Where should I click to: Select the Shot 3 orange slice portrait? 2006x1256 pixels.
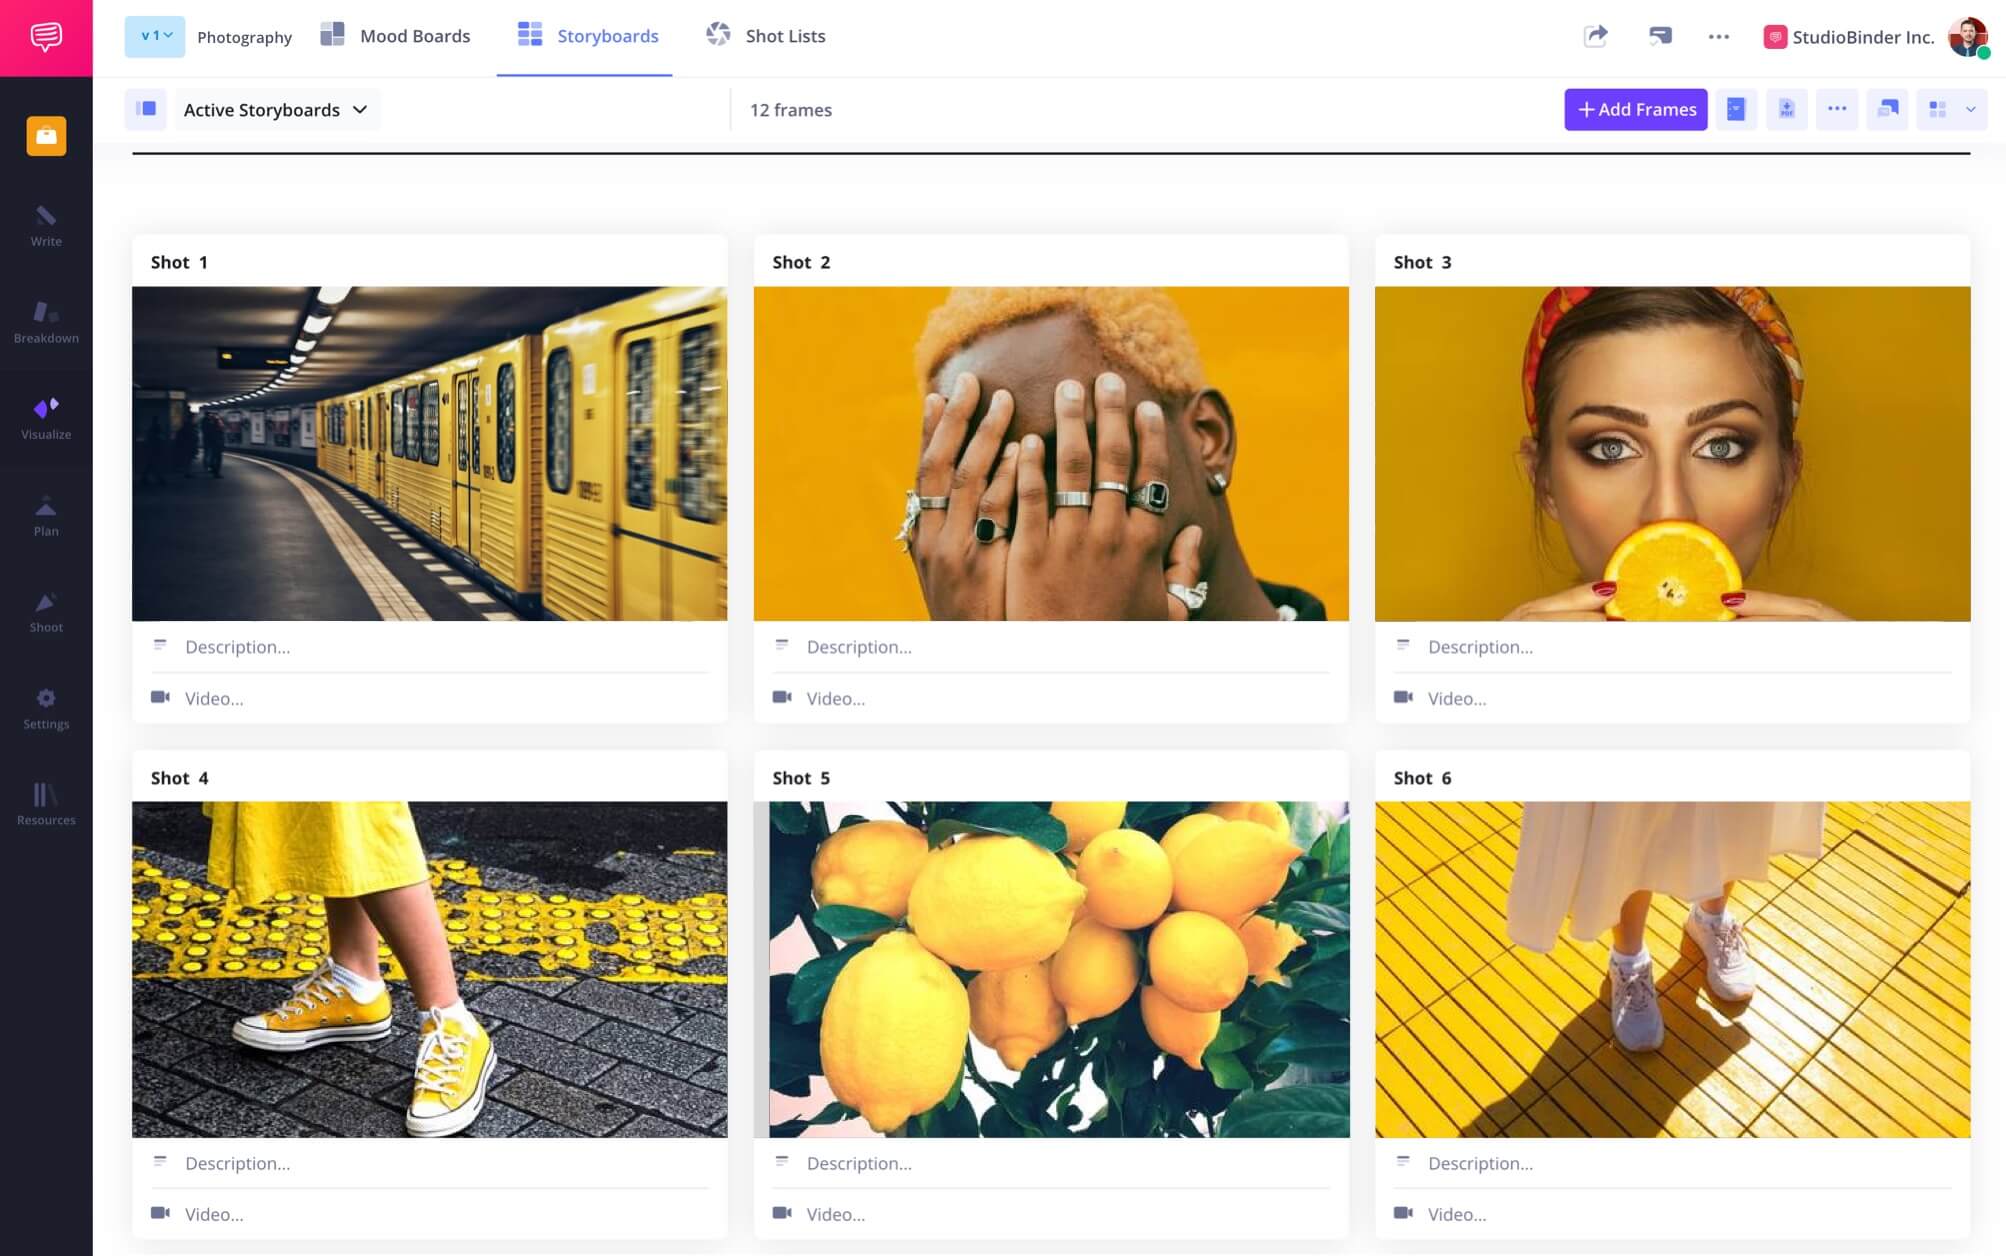click(x=1672, y=454)
